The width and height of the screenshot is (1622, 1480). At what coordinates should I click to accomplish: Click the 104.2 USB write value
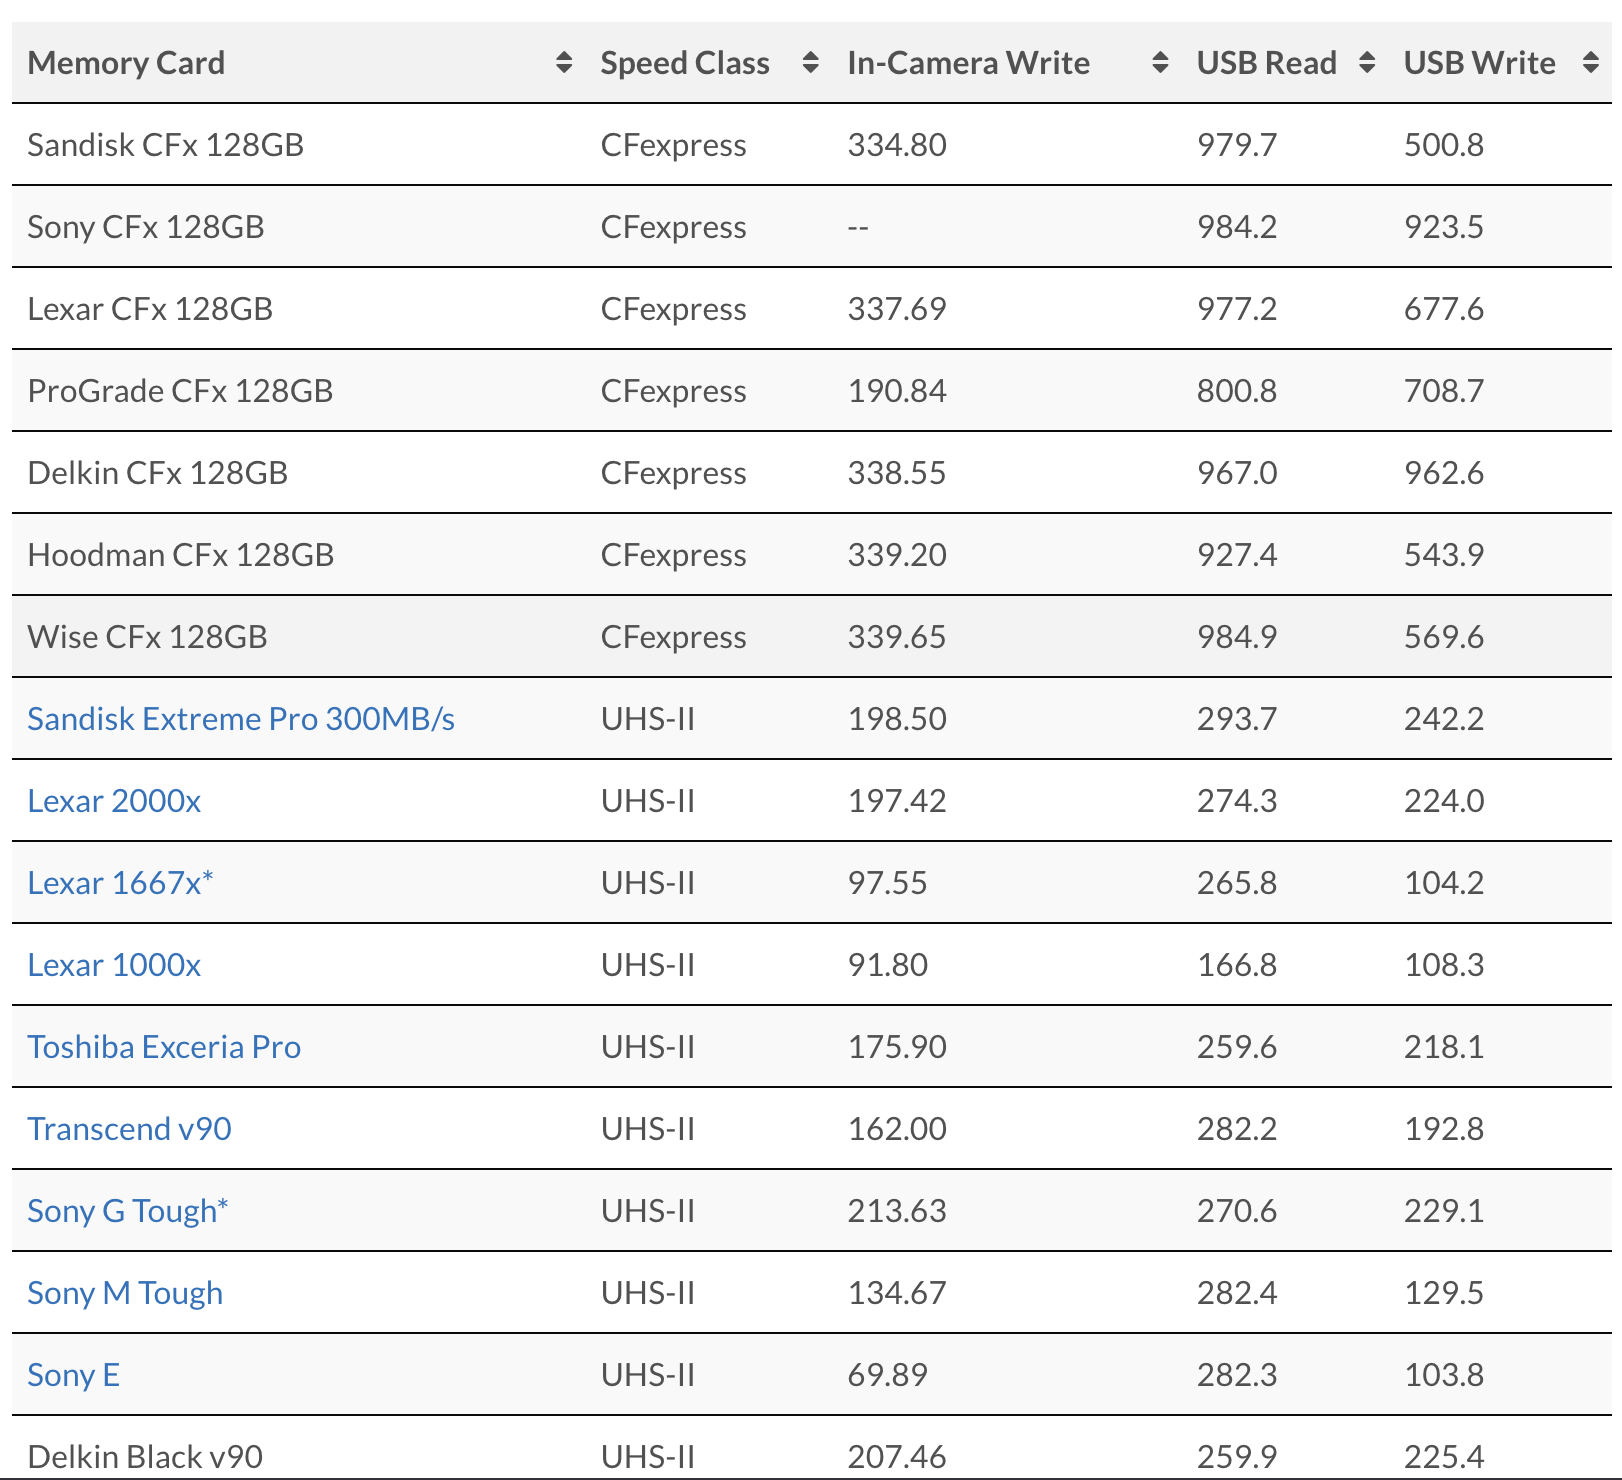1444,883
